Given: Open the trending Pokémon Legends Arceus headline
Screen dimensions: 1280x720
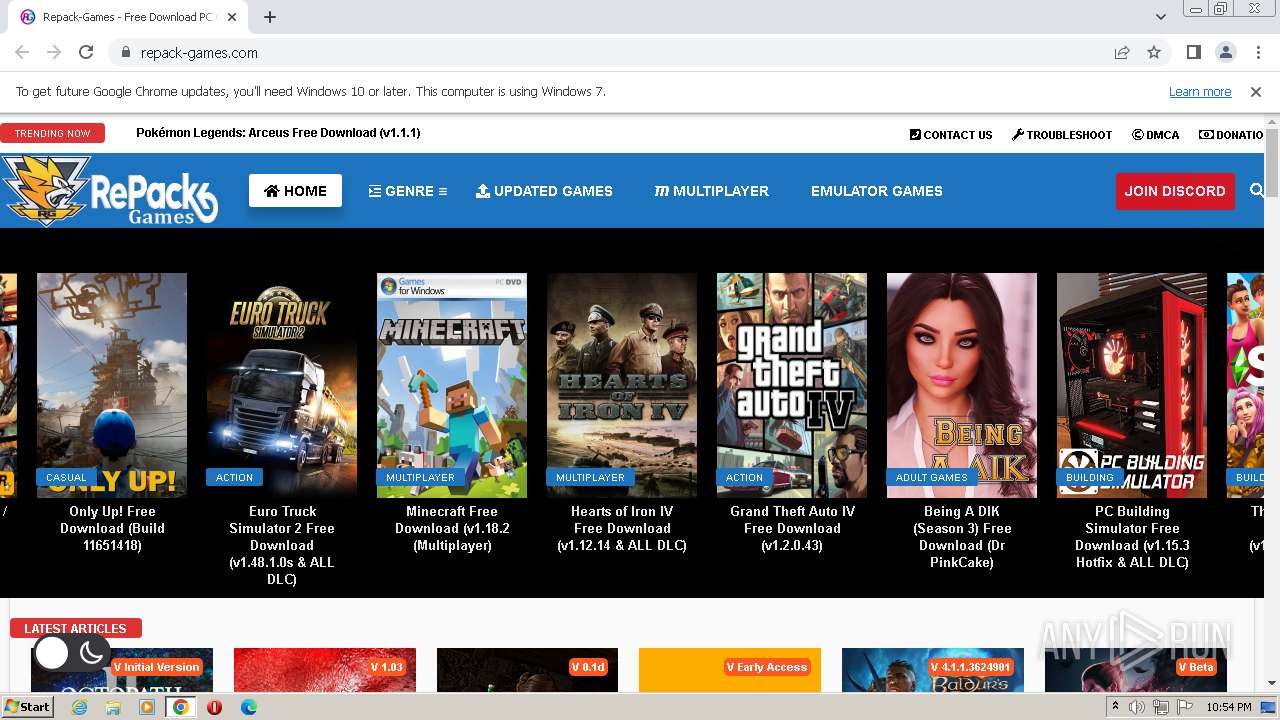Looking at the screenshot, I should tap(278, 133).
